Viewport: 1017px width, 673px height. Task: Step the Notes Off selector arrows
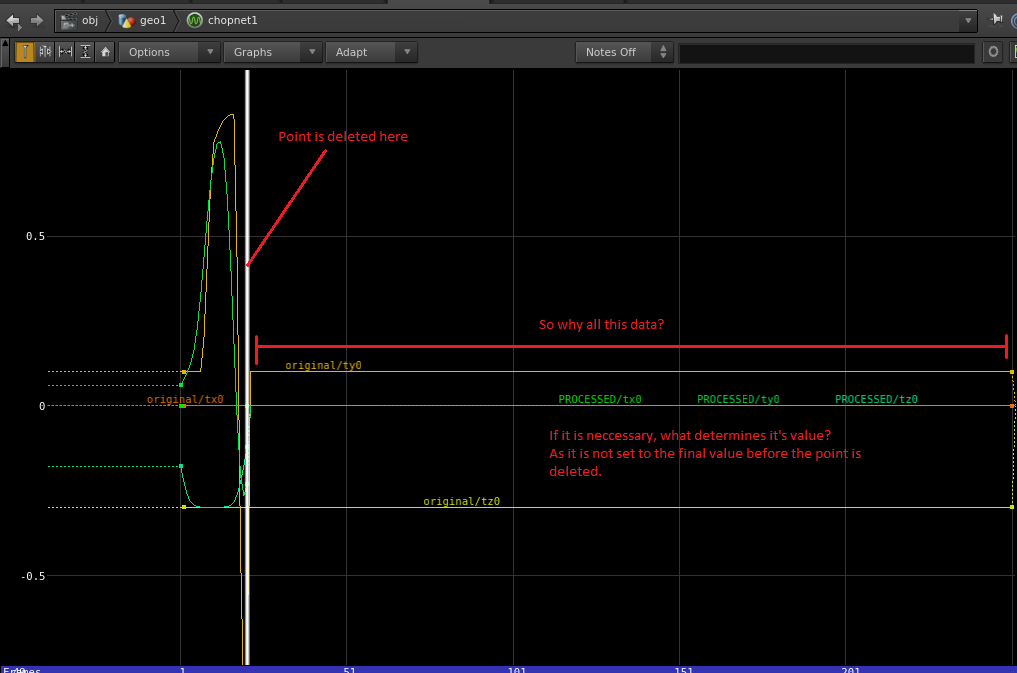663,52
